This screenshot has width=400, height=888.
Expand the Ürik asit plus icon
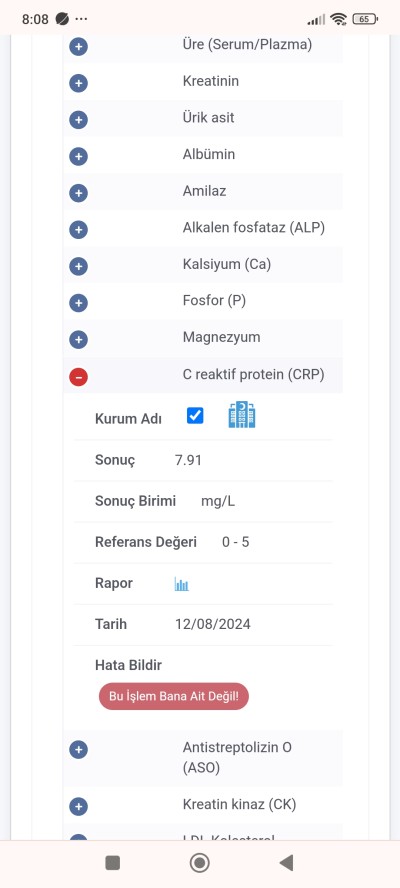(x=78, y=120)
